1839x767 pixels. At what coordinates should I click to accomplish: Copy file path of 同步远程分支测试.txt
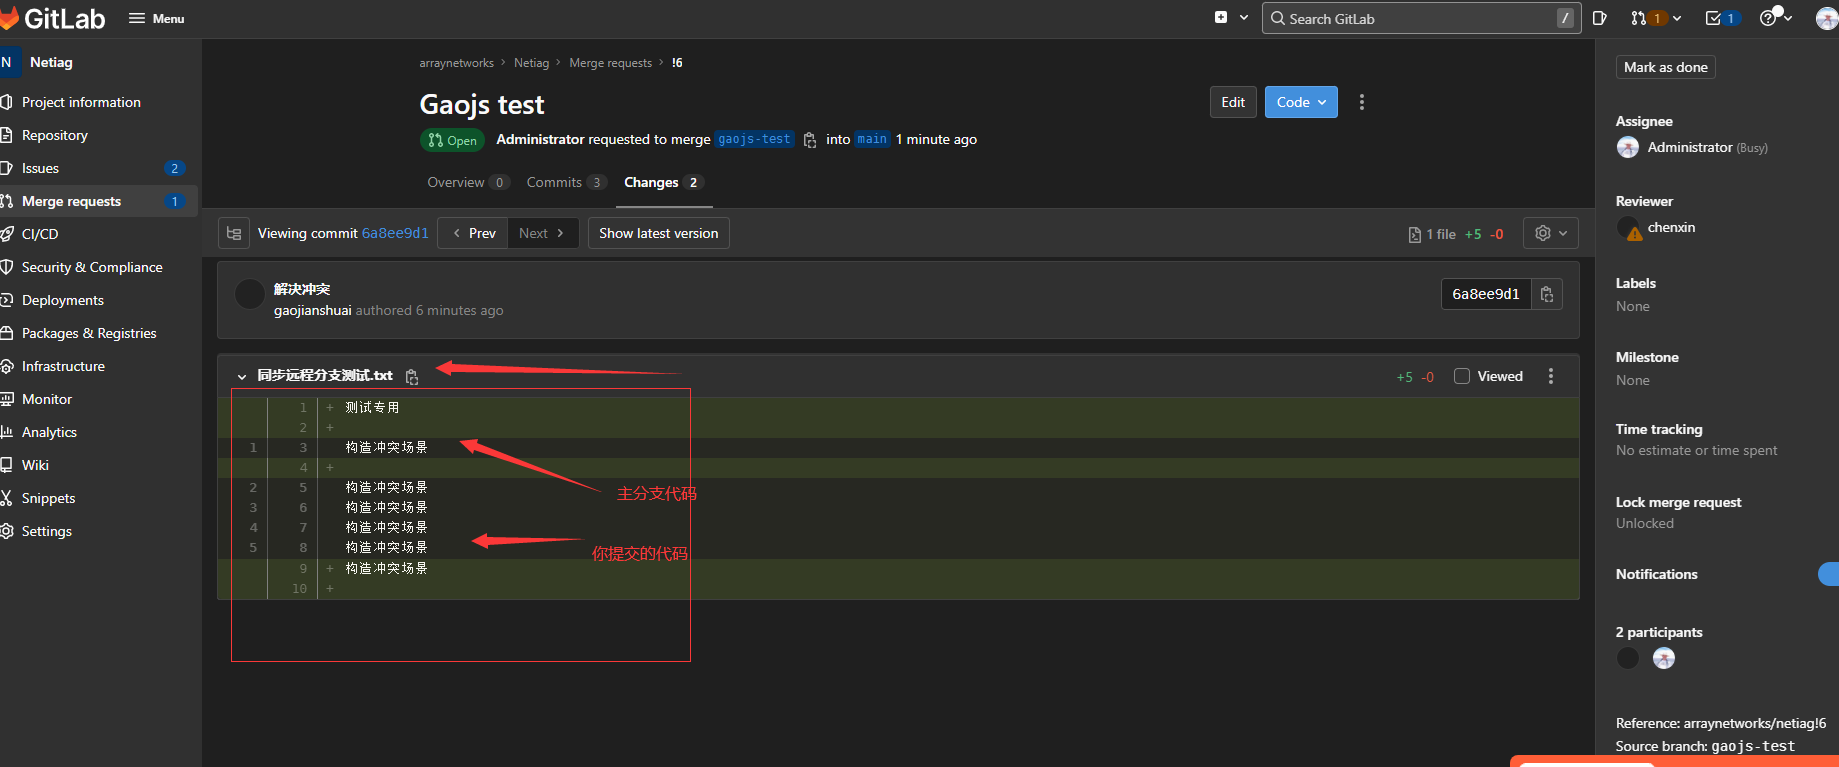411,377
